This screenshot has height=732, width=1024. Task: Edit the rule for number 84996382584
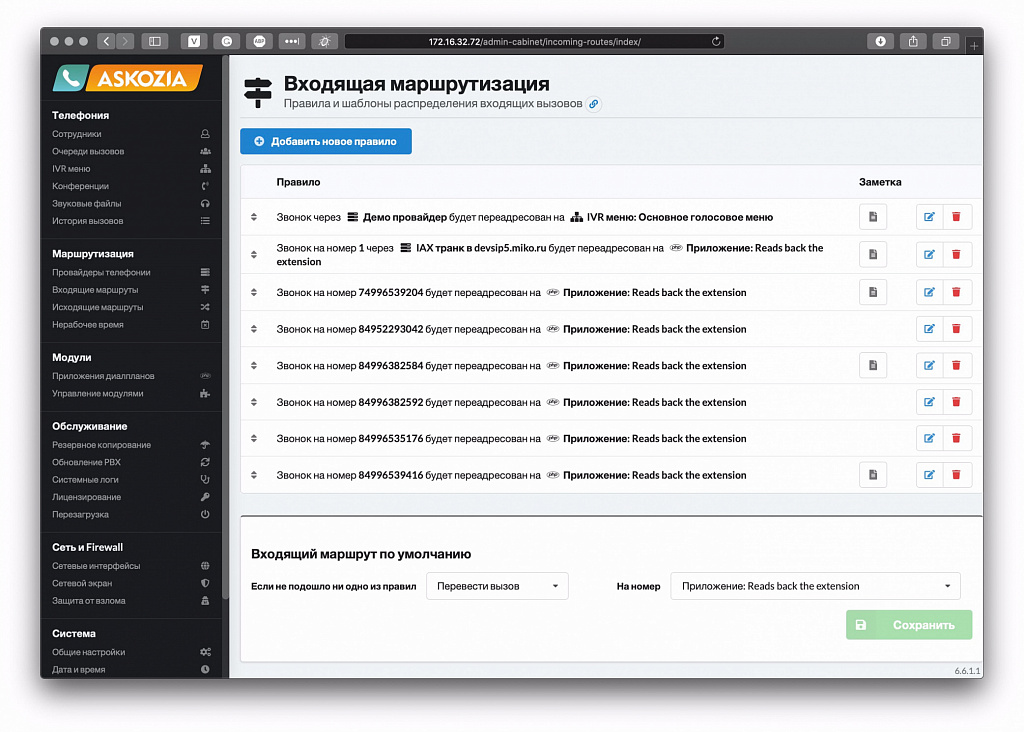tap(929, 365)
